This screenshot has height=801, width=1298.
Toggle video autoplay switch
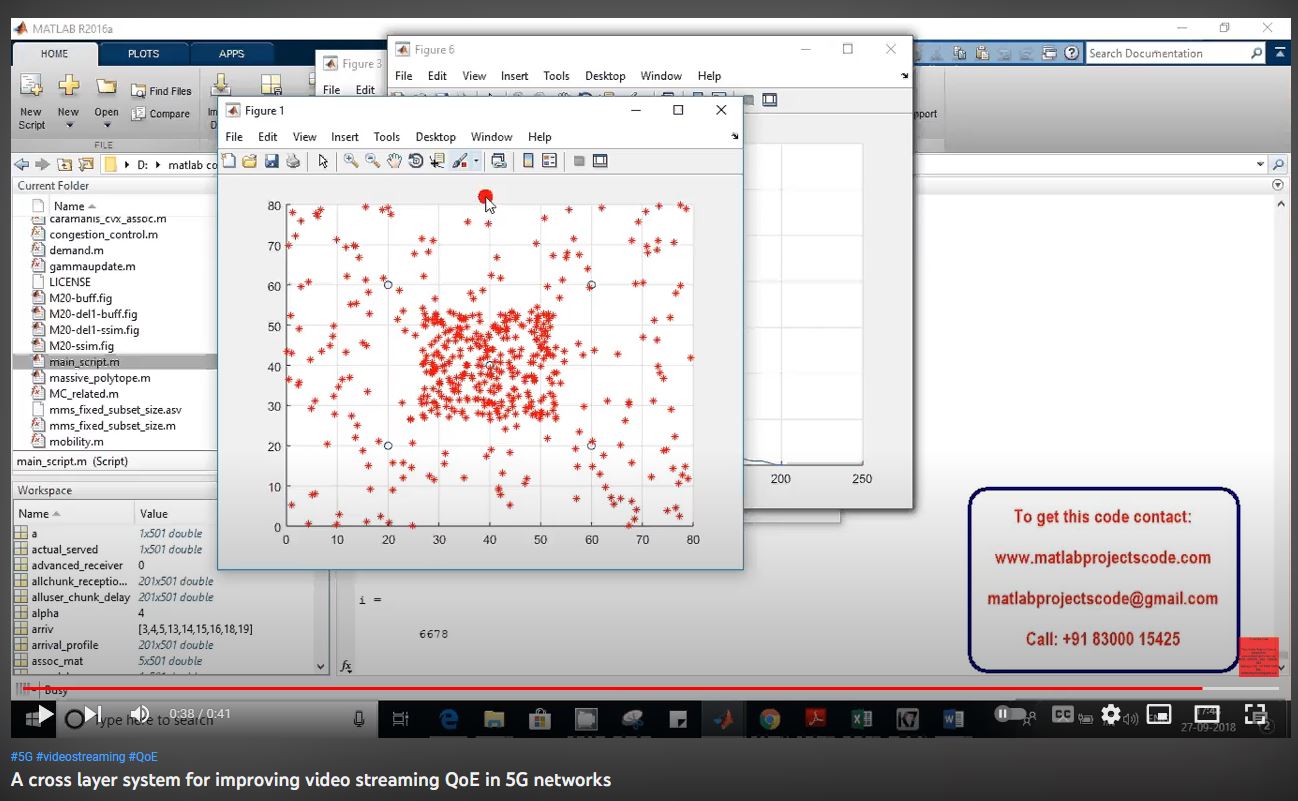(x=1010, y=713)
